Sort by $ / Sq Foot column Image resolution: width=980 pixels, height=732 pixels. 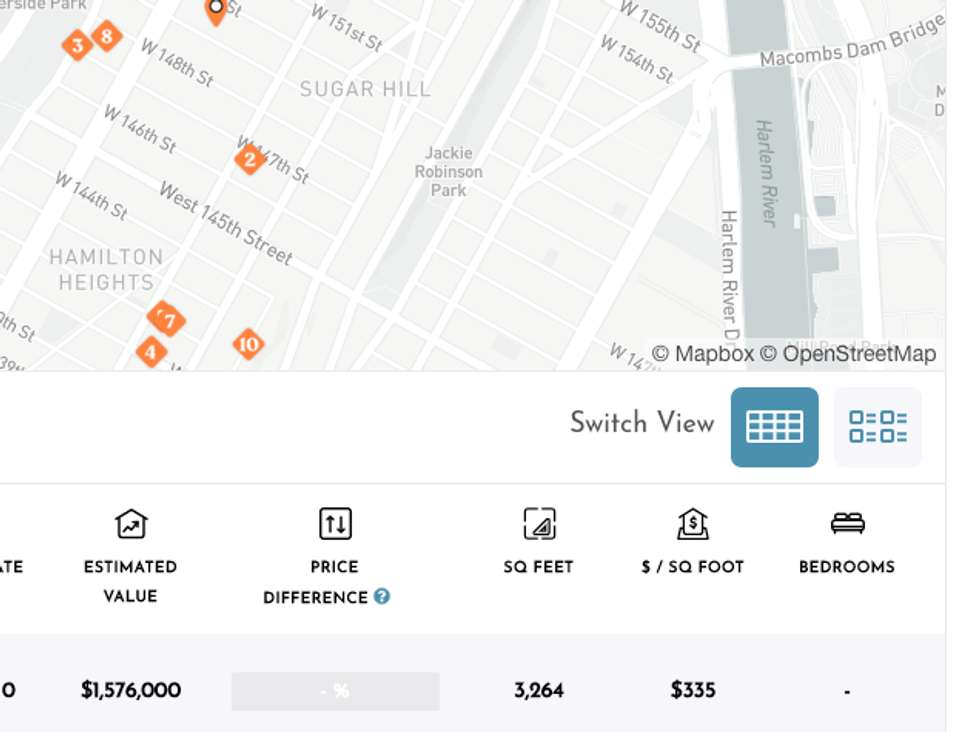[692, 567]
